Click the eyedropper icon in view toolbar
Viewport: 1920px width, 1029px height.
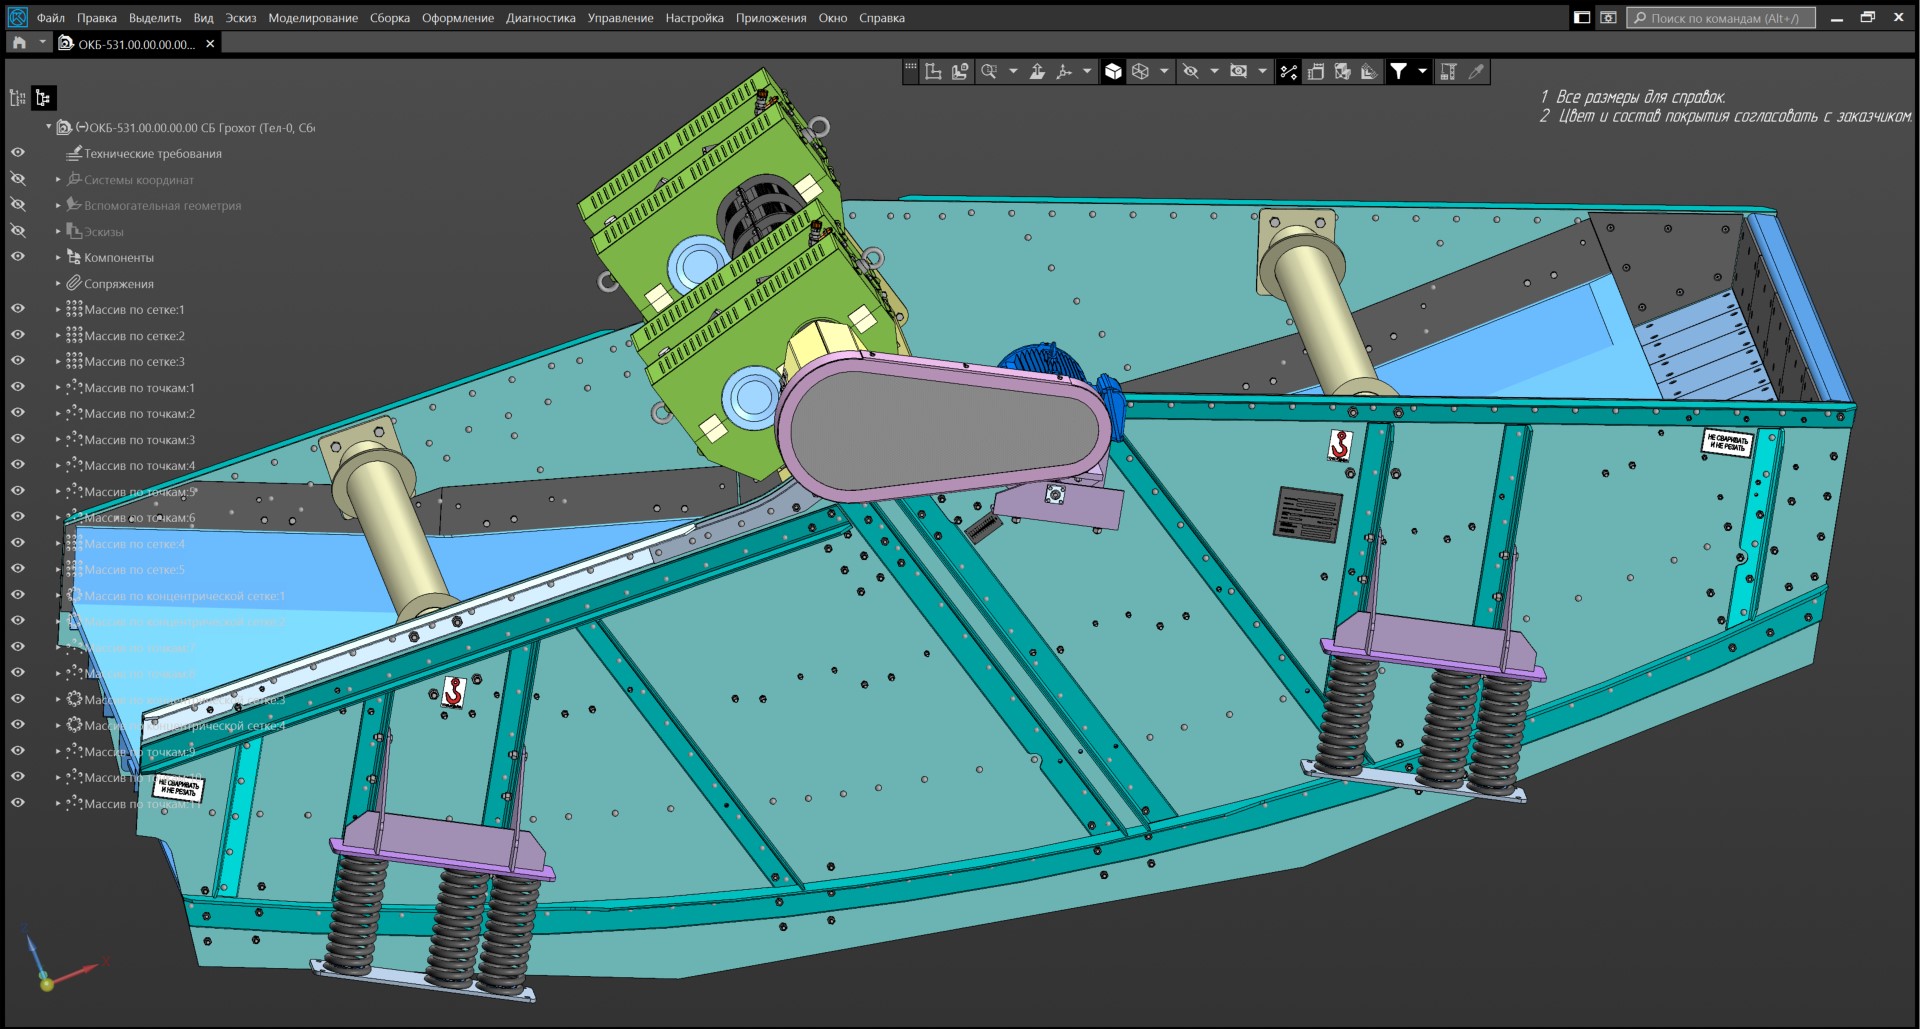click(x=1476, y=71)
